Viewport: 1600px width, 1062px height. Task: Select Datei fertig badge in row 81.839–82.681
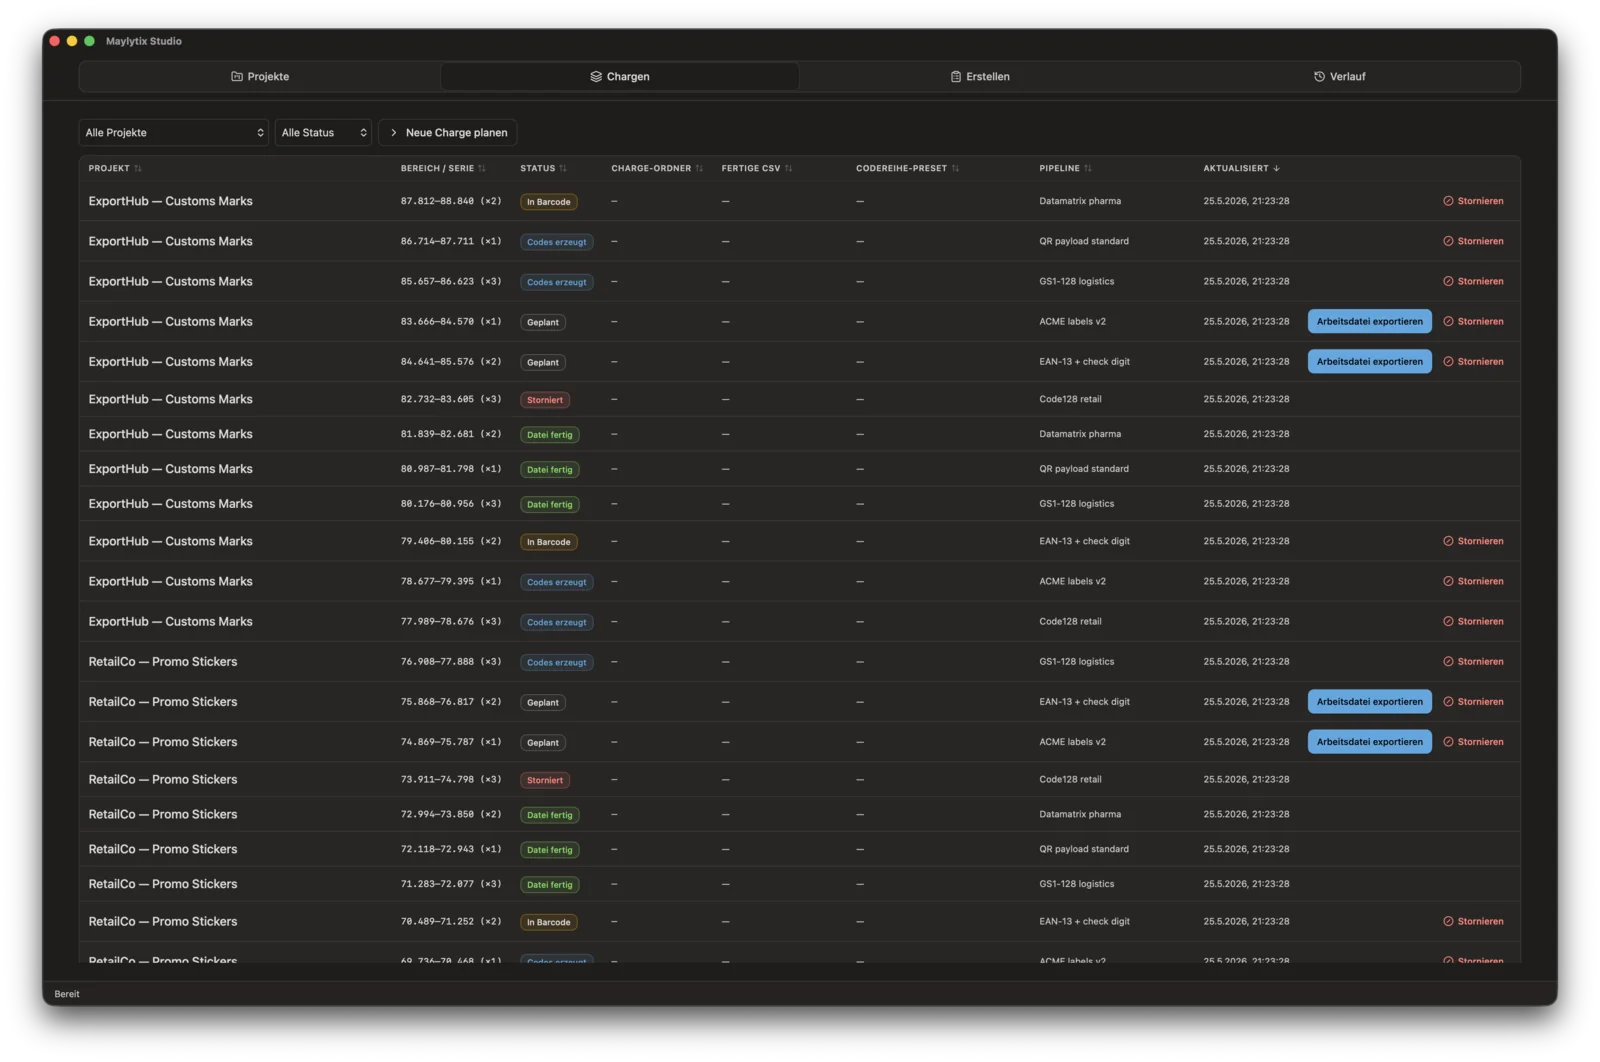tap(549, 435)
